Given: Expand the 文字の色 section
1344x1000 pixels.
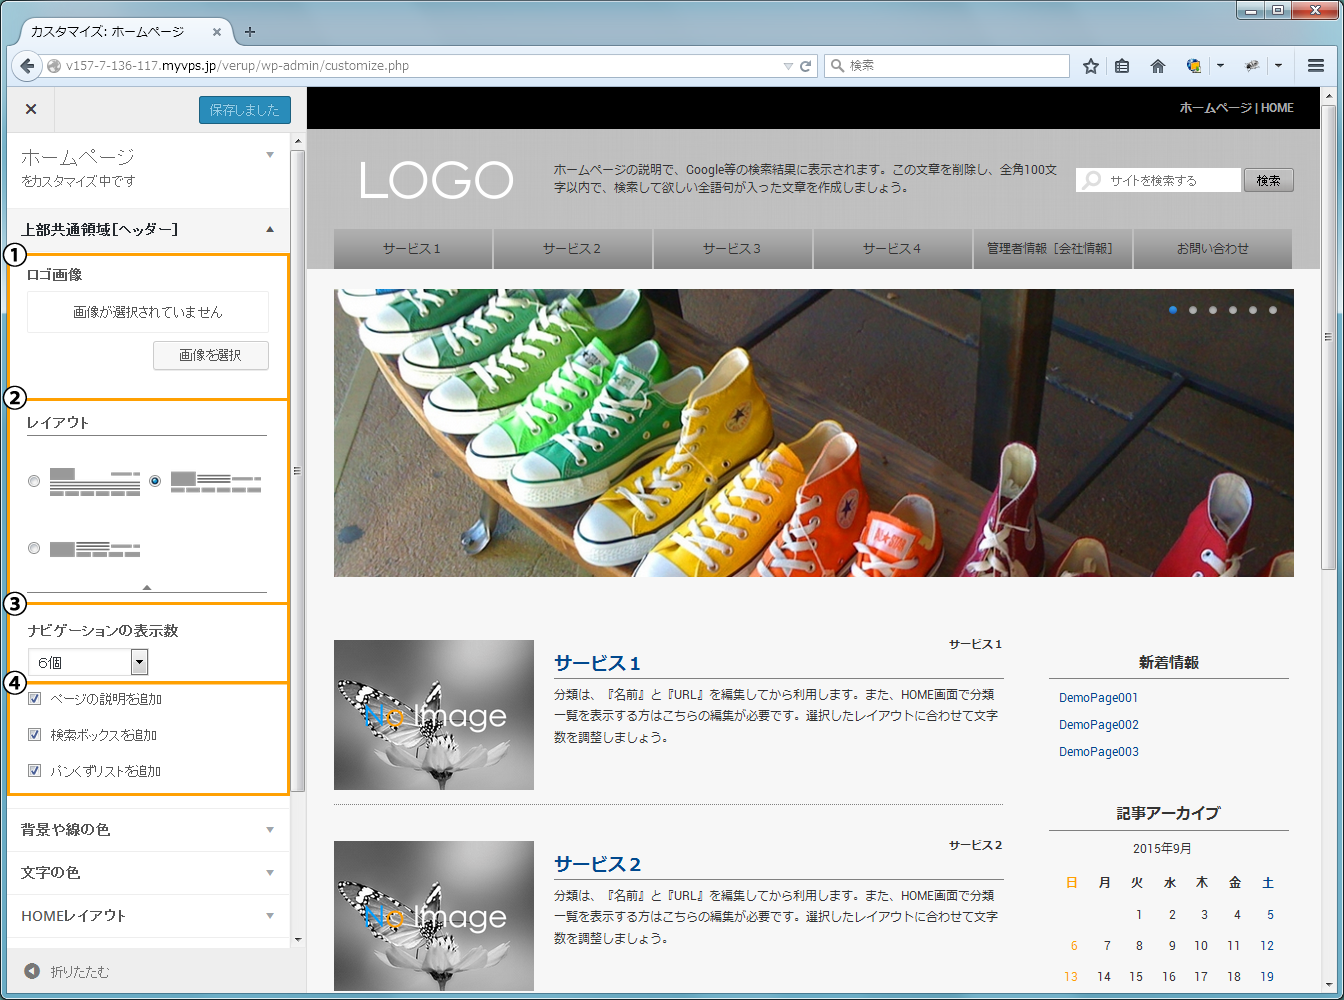Looking at the screenshot, I should click(x=148, y=873).
